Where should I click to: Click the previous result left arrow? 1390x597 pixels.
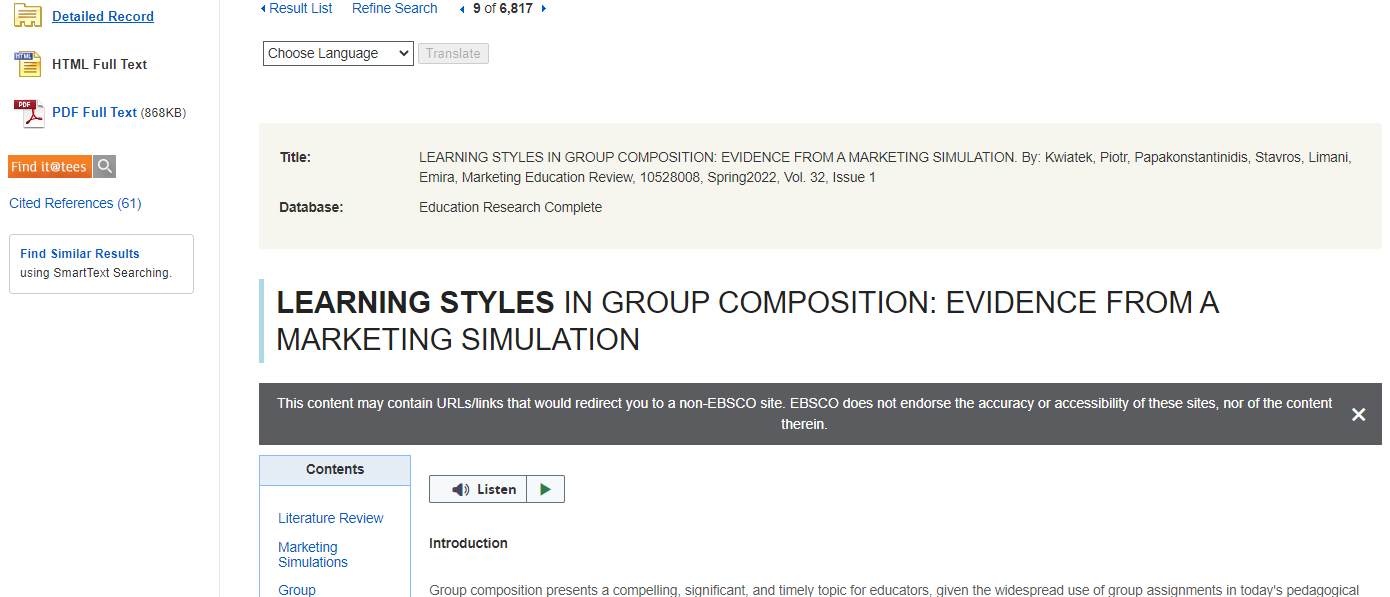coord(462,9)
